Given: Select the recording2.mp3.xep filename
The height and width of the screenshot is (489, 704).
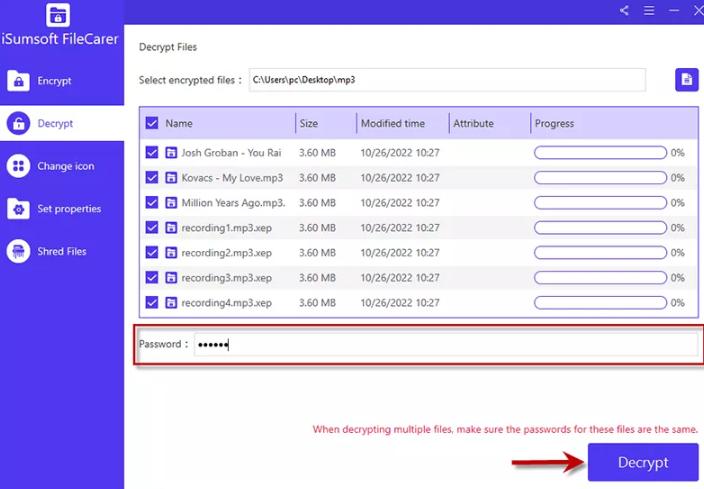Looking at the screenshot, I should coord(226,253).
